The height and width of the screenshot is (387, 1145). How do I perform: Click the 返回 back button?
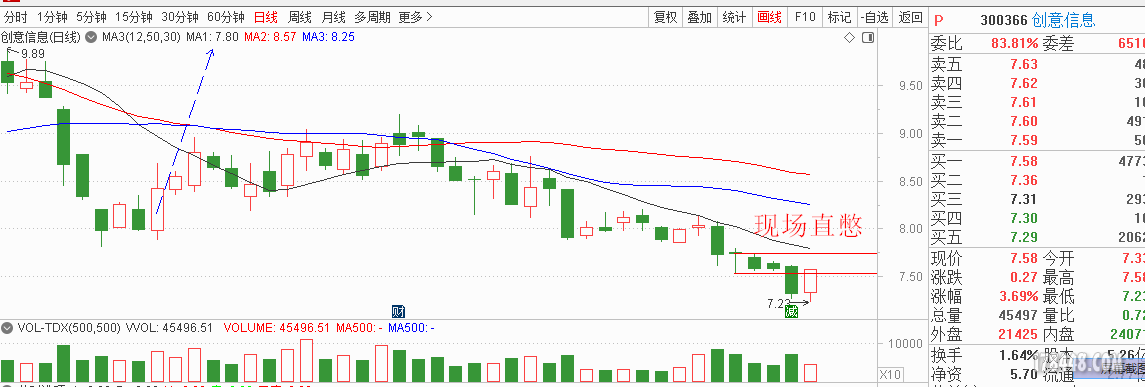tap(911, 17)
